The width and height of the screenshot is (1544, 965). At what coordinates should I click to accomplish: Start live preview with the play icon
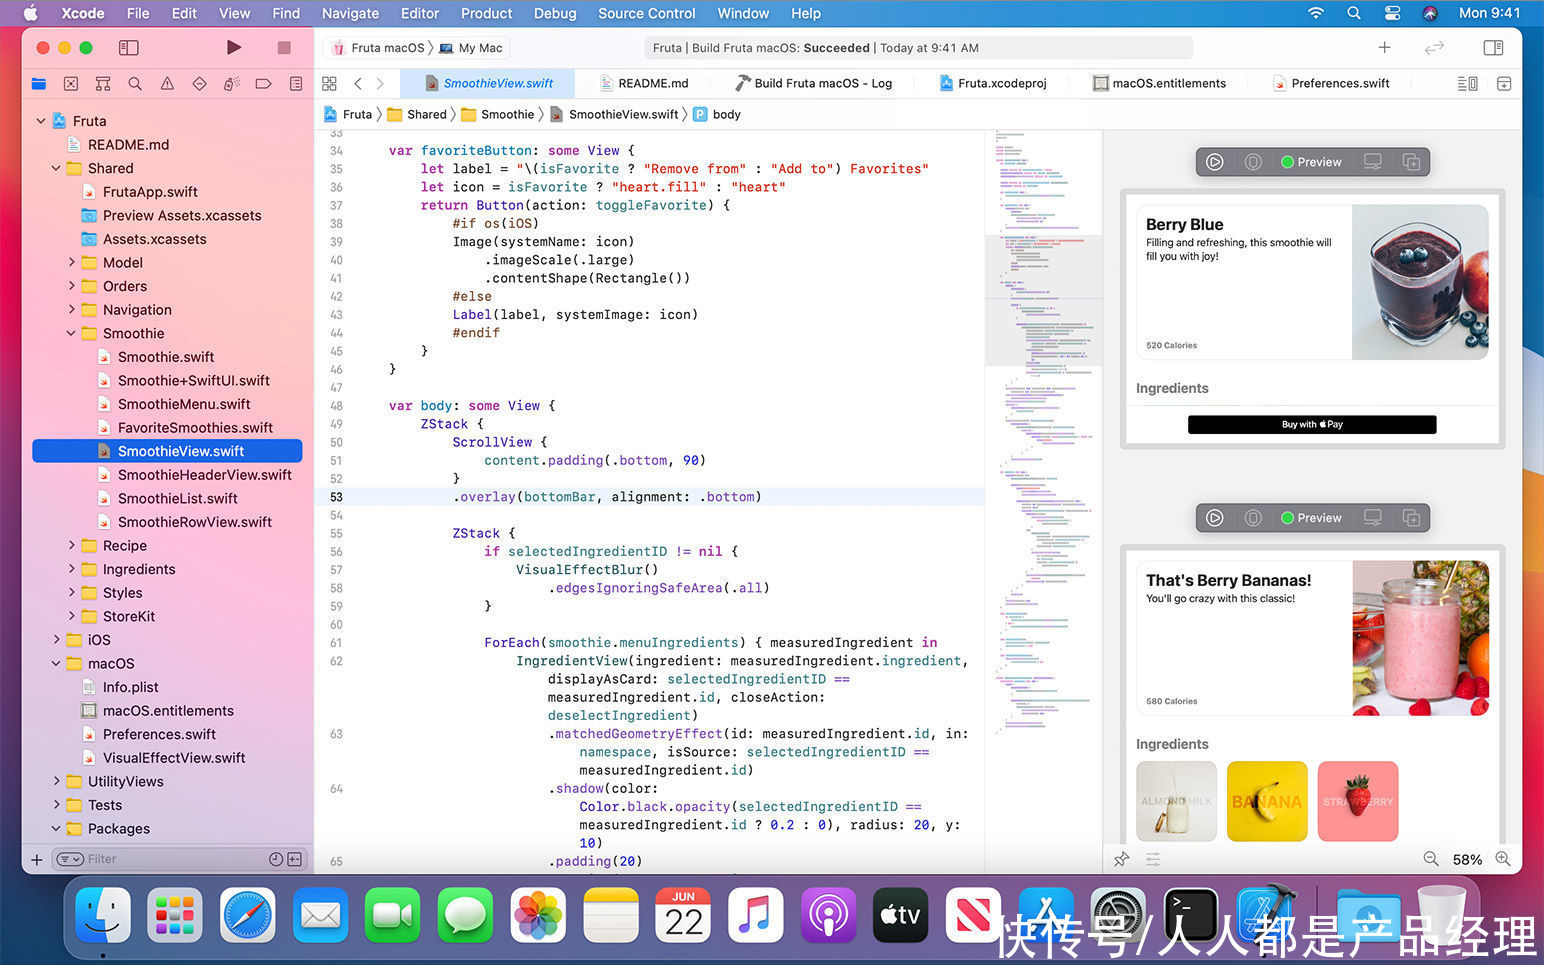click(1214, 161)
